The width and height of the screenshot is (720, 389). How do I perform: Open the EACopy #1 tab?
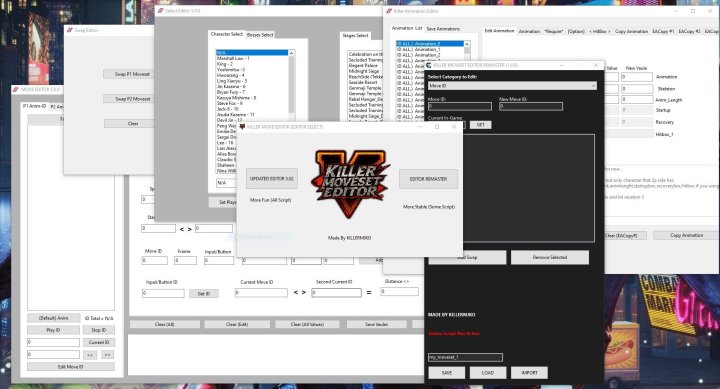pyautogui.click(x=663, y=32)
